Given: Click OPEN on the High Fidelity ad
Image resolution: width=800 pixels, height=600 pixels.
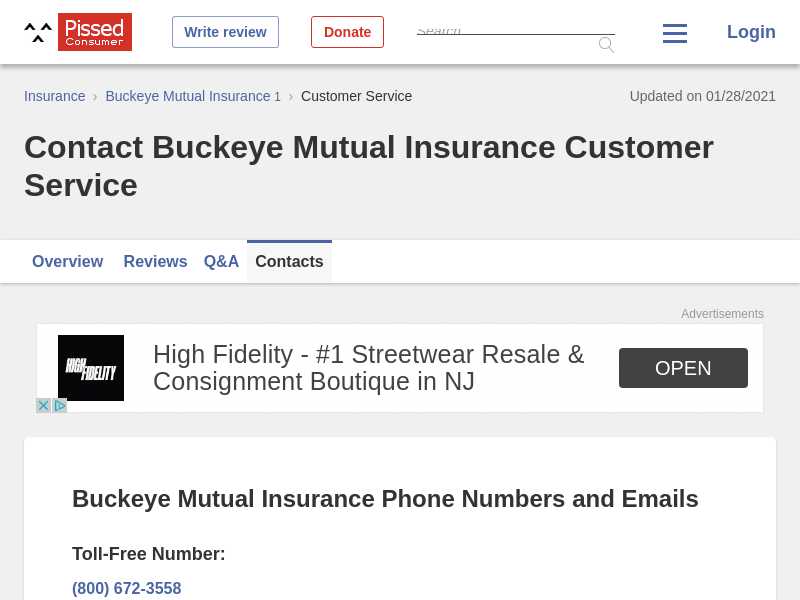Looking at the screenshot, I should [683, 368].
